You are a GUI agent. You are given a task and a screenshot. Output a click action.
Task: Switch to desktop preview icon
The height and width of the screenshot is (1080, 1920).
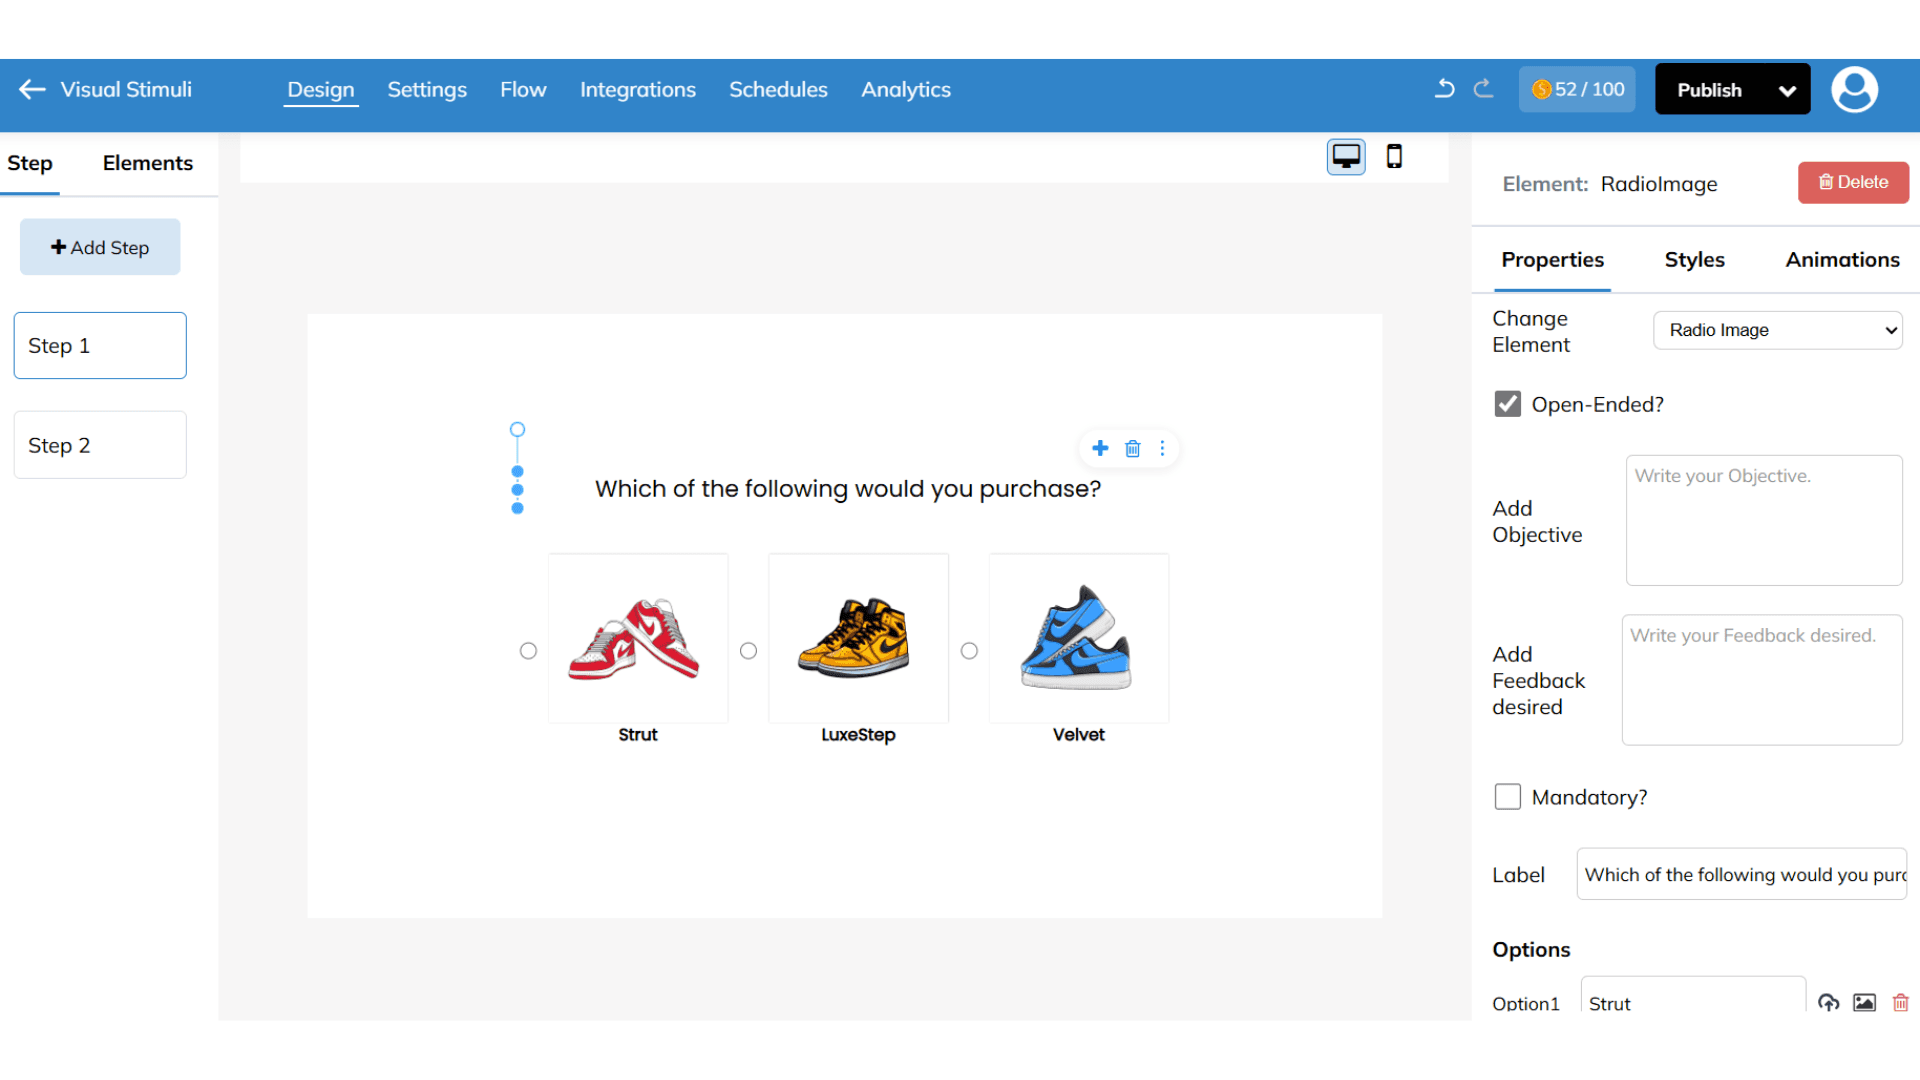pos(1346,157)
